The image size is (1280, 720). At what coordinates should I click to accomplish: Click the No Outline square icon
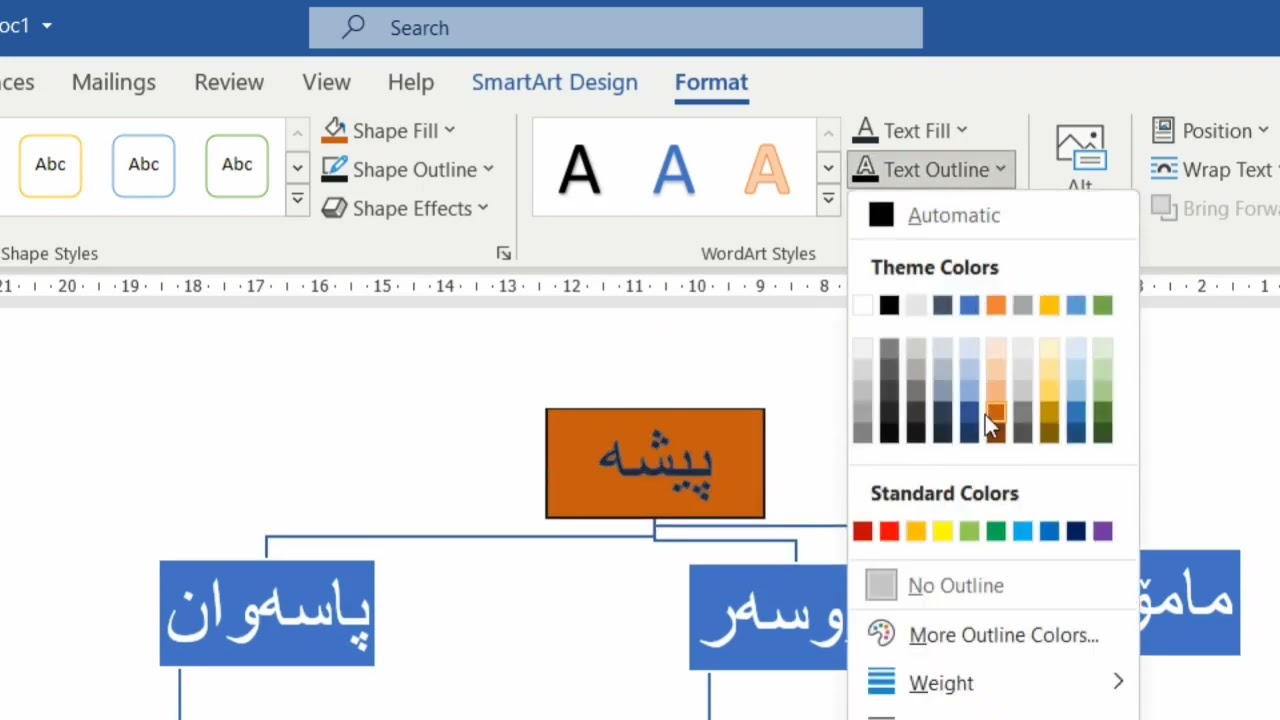881,585
